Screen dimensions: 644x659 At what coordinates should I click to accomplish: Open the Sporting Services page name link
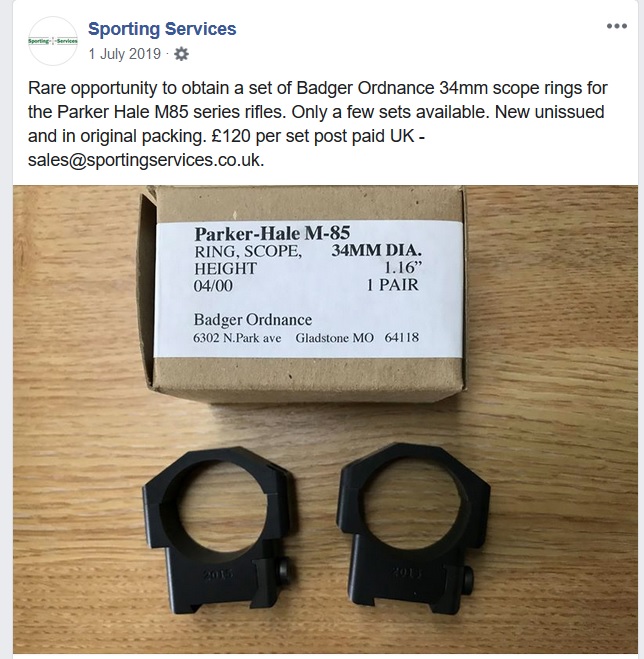coord(162,29)
